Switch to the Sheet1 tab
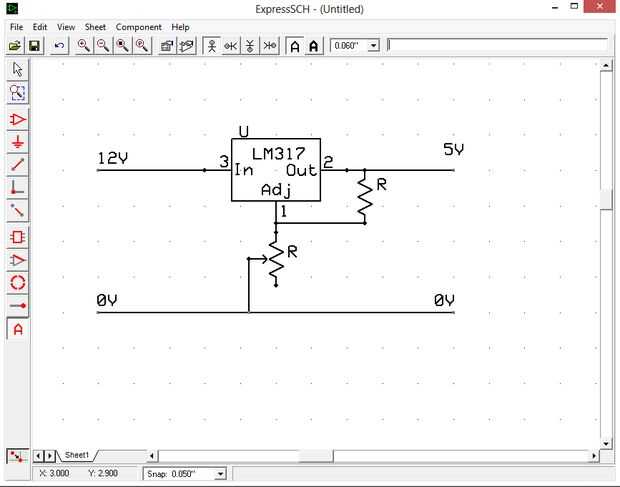 [x=77, y=455]
